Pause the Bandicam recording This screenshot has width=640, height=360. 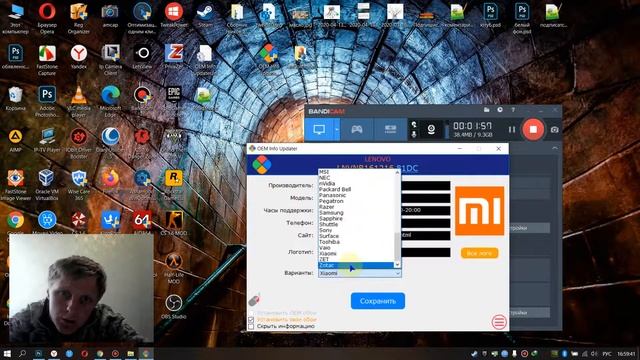click(x=512, y=130)
